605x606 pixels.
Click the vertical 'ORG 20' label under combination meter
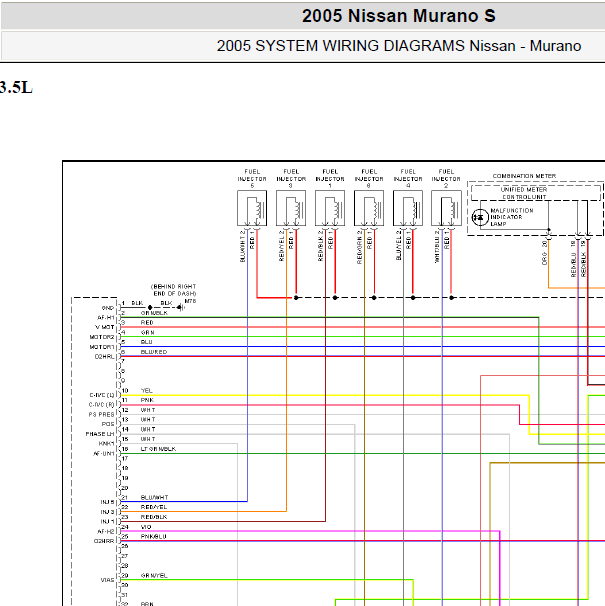tap(544, 253)
